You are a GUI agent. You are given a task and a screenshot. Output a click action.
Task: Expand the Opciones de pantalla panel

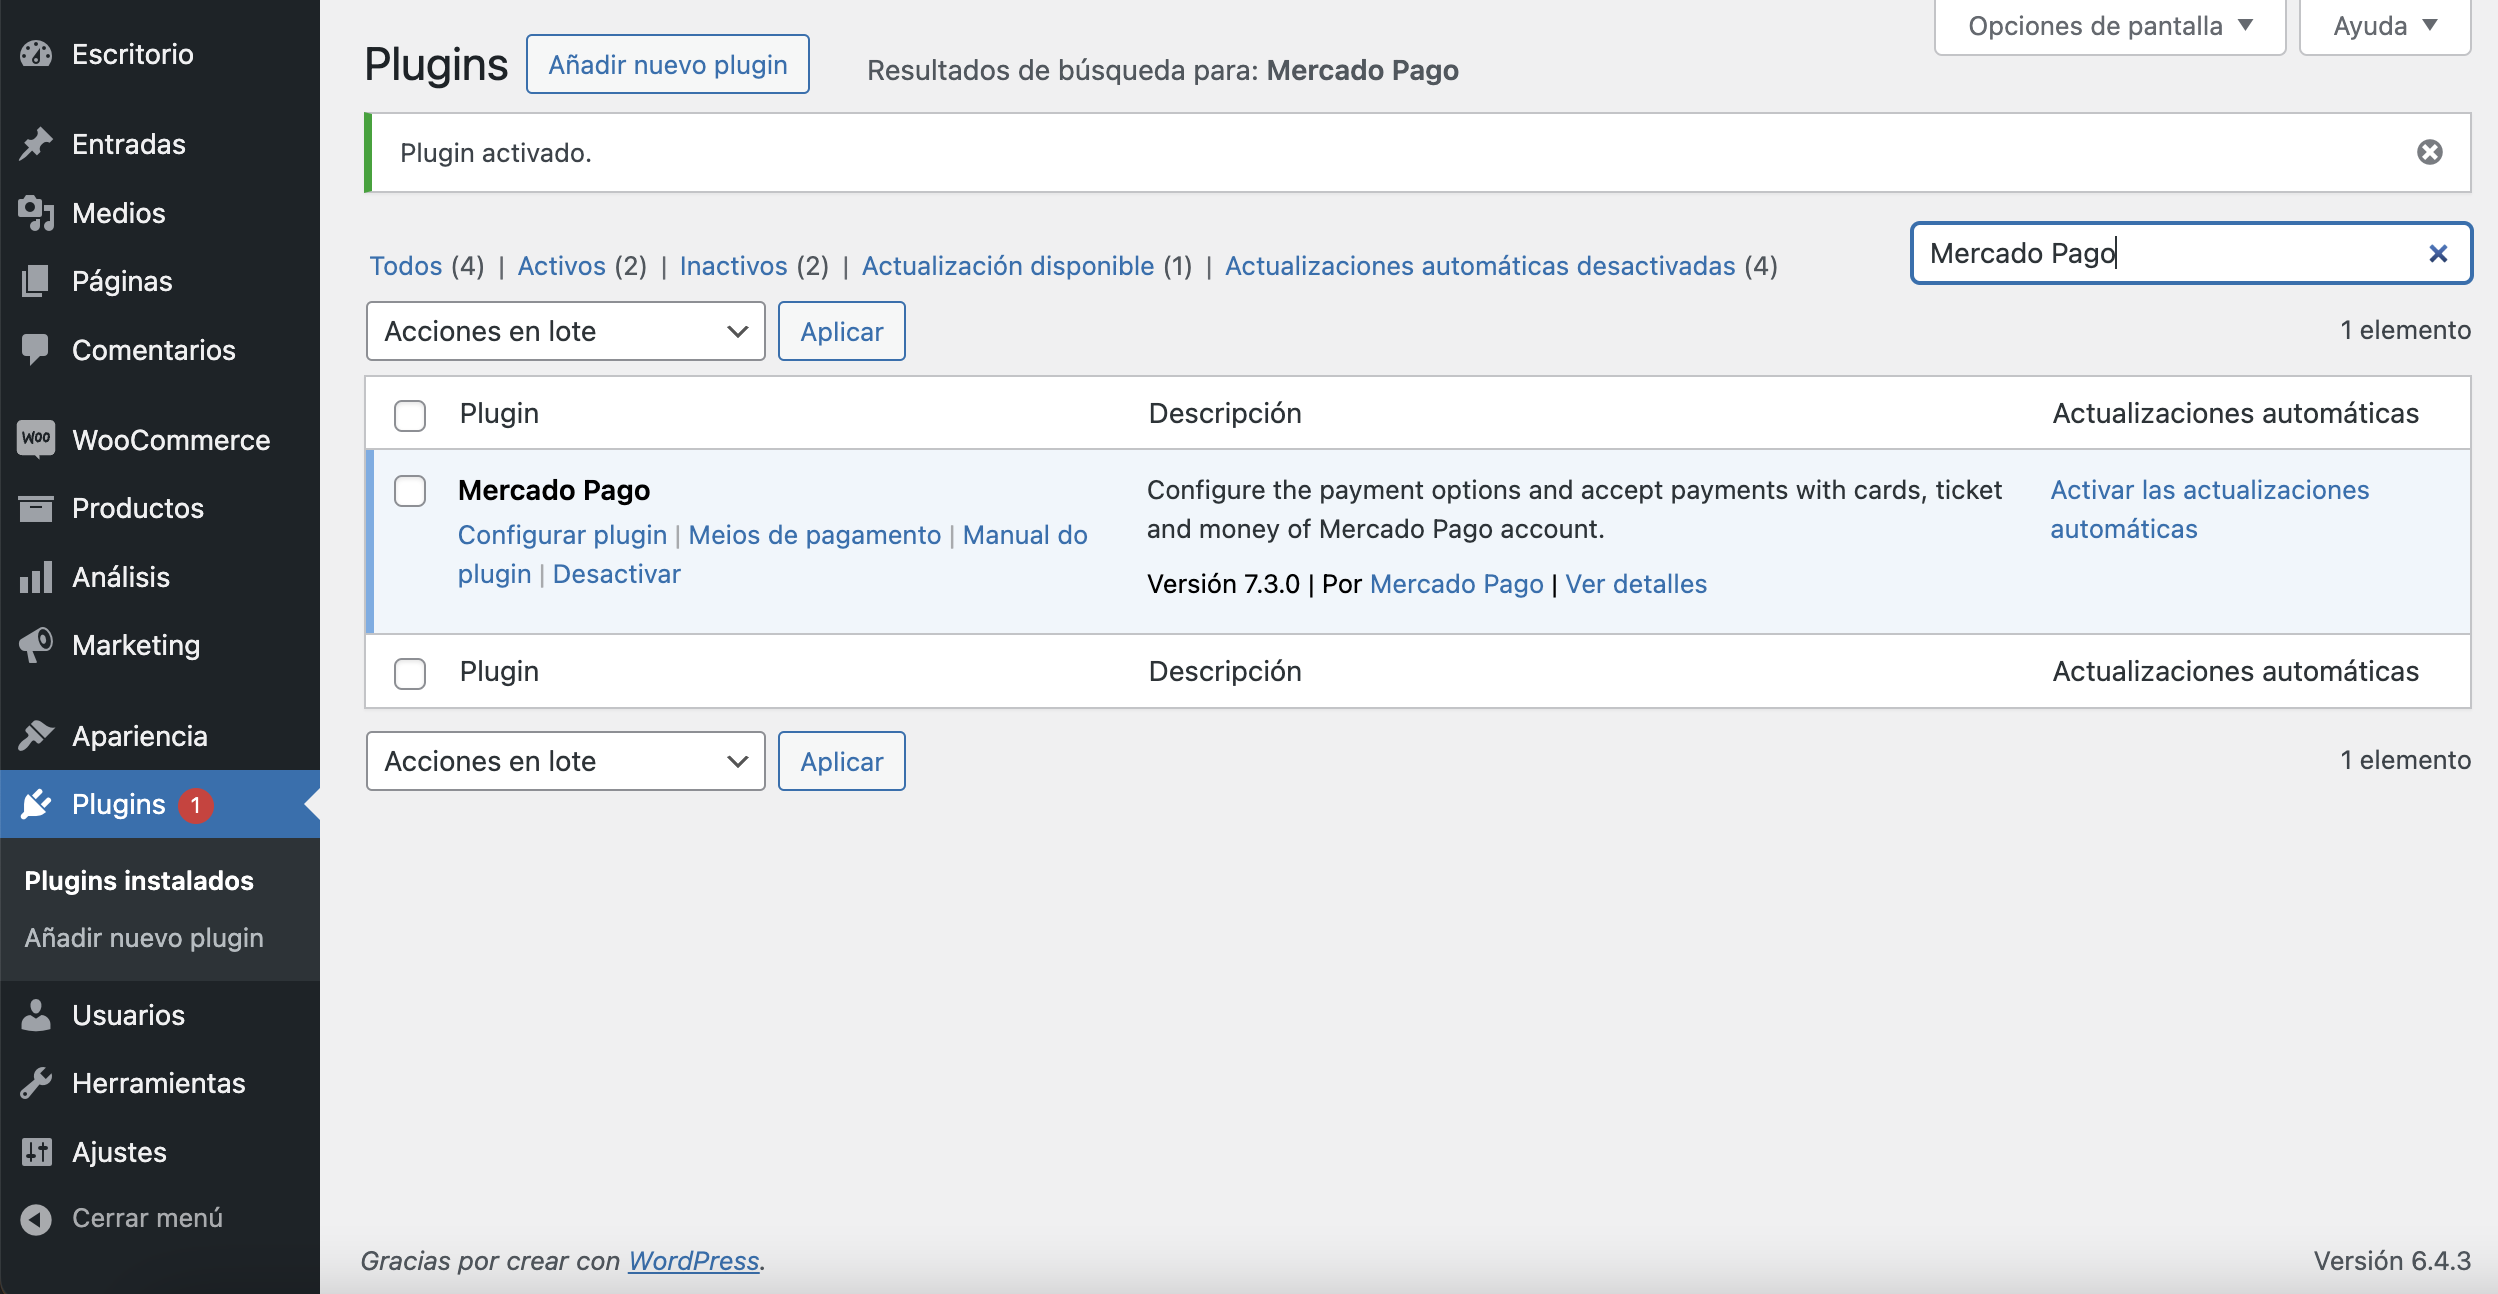pos(2110,26)
